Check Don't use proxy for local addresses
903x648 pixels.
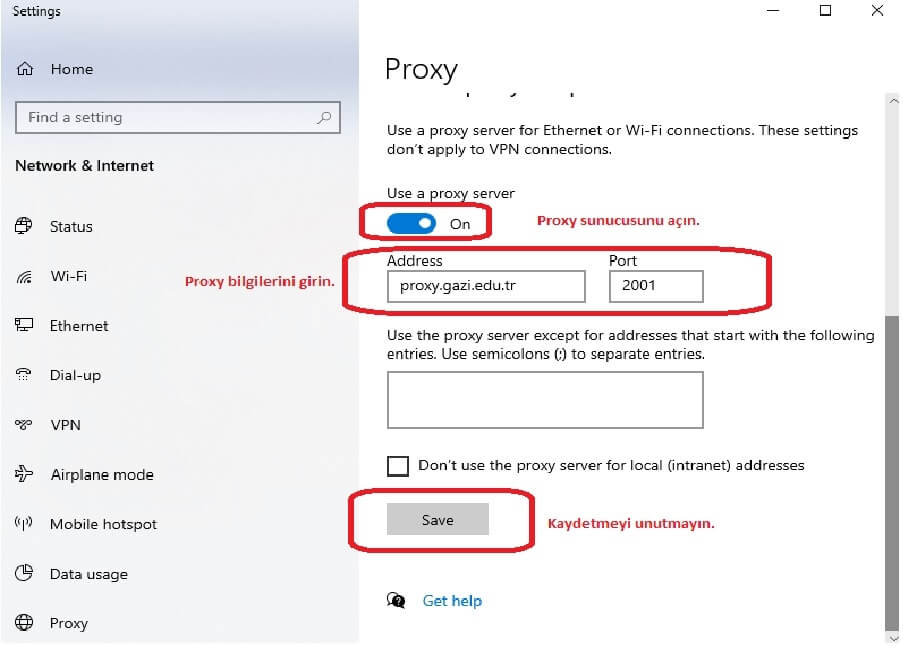(x=397, y=465)
